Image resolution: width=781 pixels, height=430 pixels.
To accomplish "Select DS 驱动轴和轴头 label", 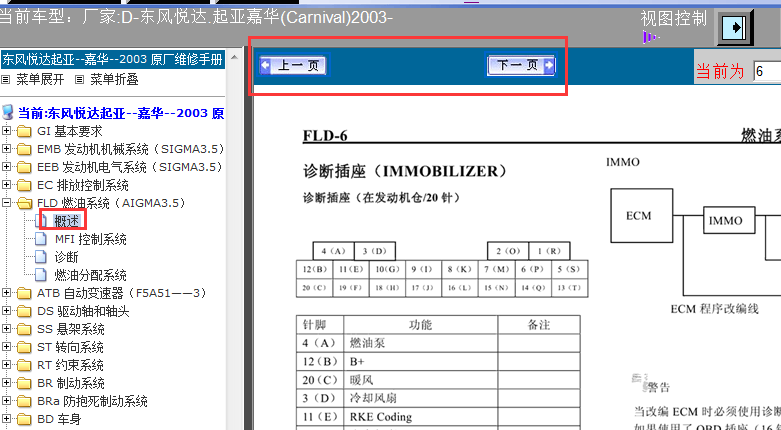I will click(x=83, y=311).
